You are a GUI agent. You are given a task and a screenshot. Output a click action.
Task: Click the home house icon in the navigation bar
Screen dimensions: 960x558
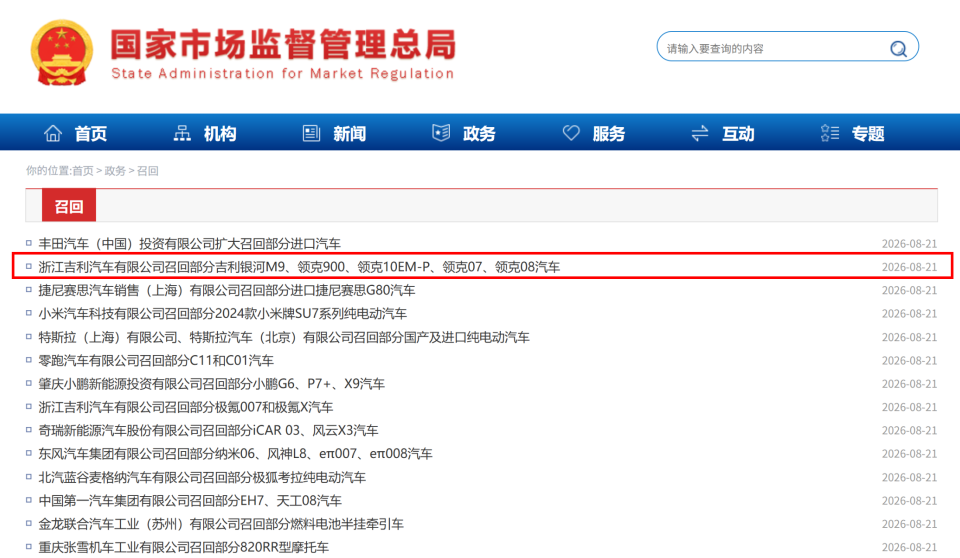tap(53, 133)
